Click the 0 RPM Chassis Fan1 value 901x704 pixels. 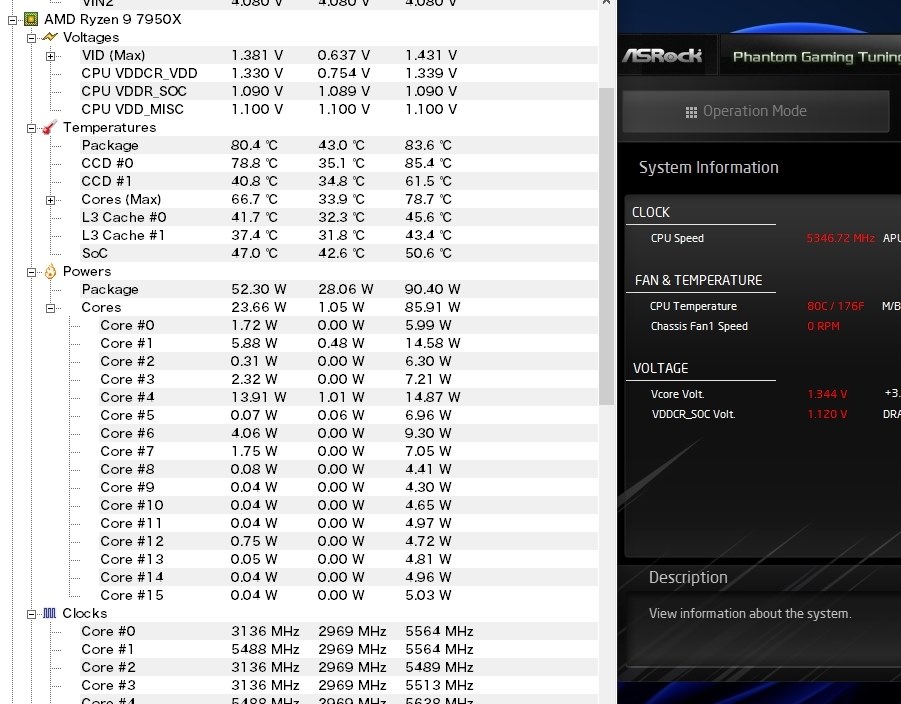coord(823,326)
